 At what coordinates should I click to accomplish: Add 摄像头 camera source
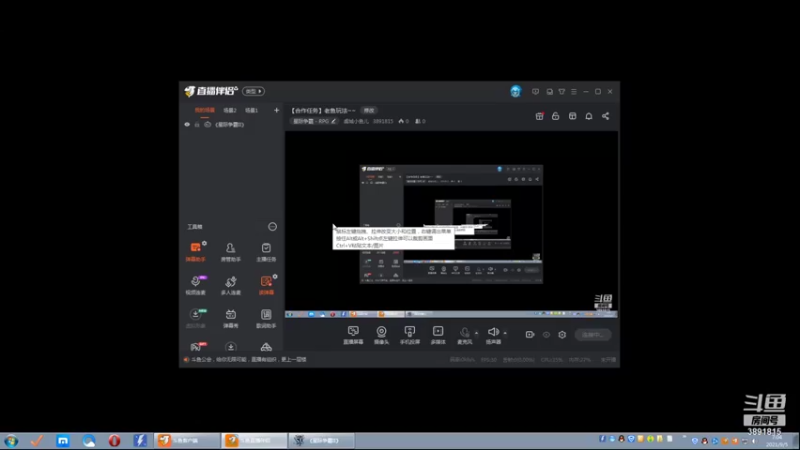pos(381,335)
